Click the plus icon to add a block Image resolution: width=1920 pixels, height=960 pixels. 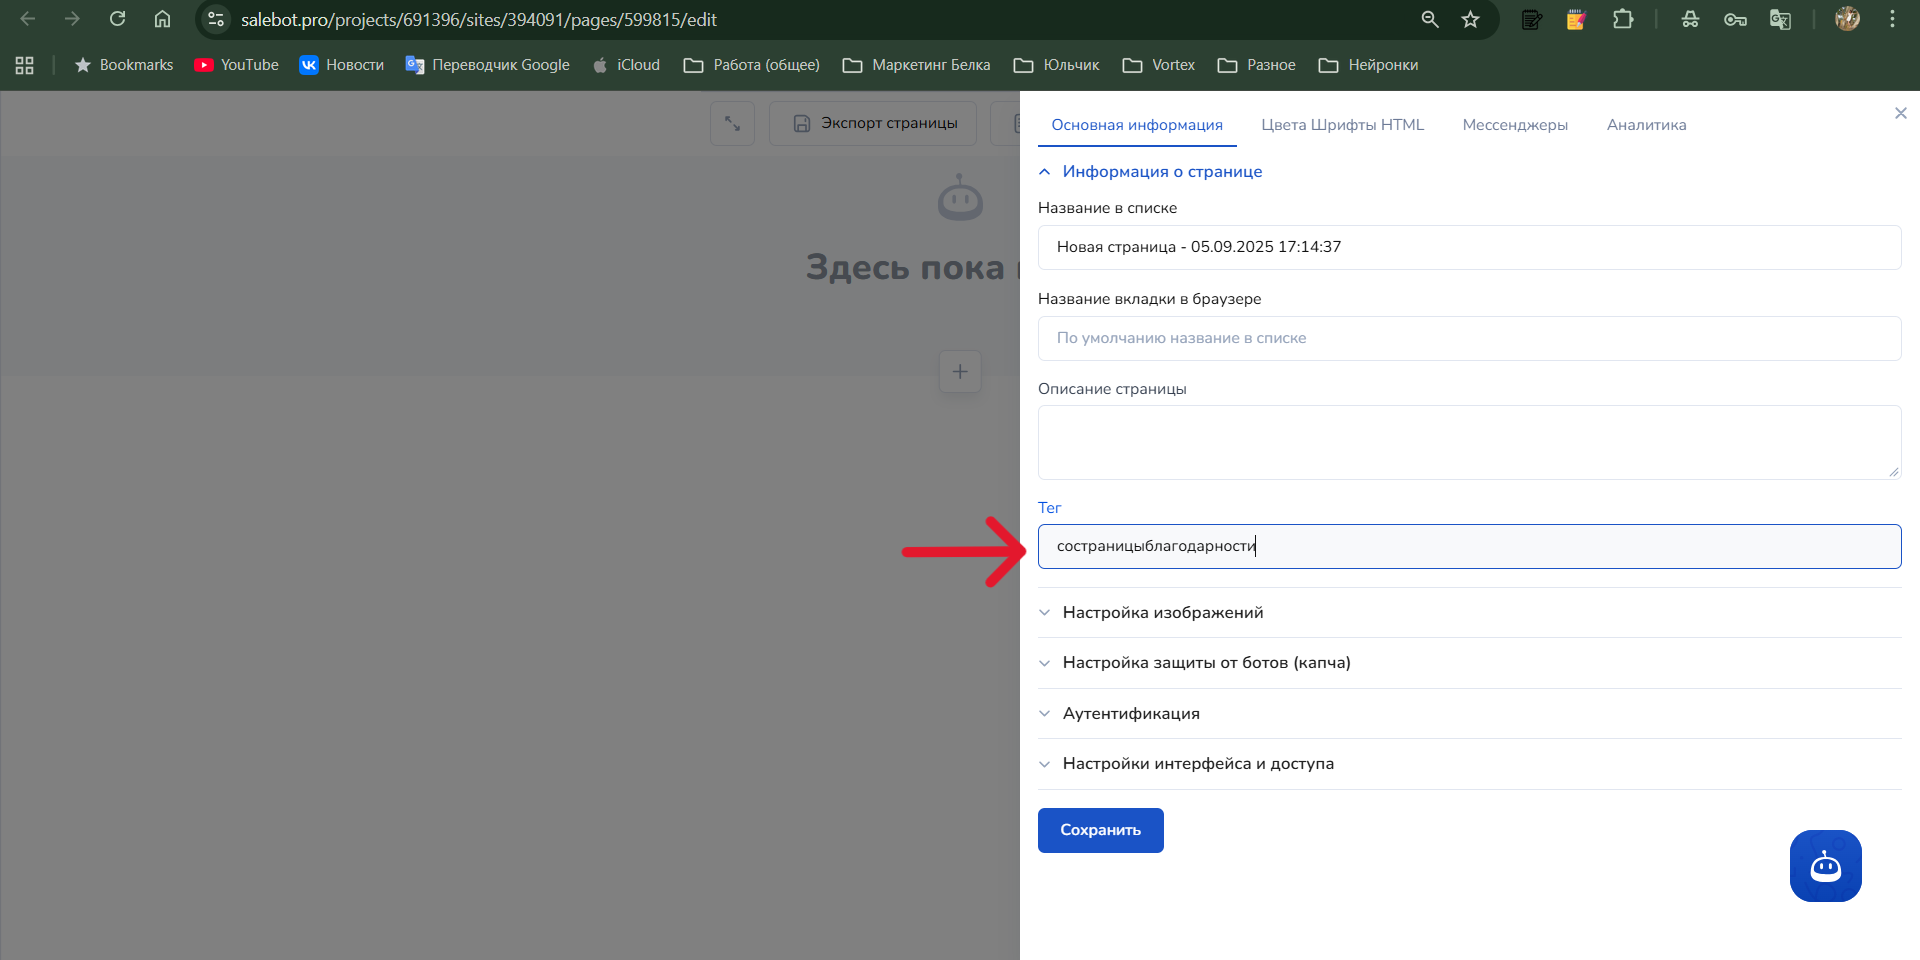[x=960, y=371]
